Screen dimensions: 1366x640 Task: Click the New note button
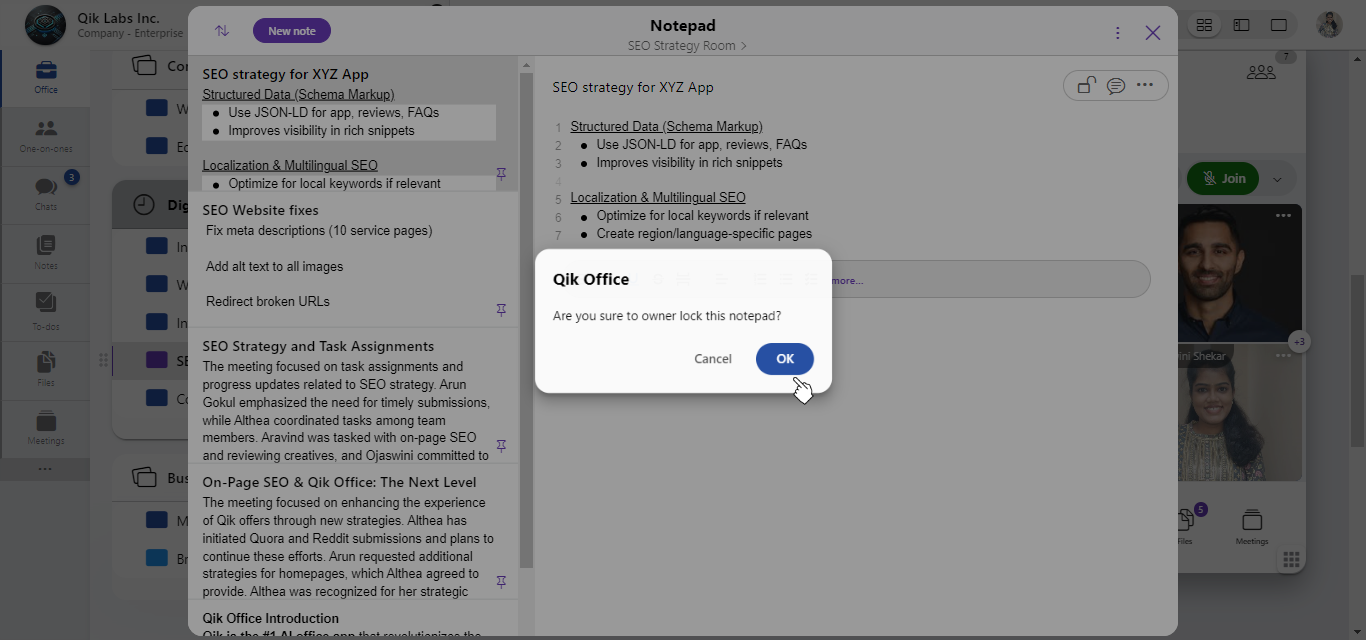(291, 31)
